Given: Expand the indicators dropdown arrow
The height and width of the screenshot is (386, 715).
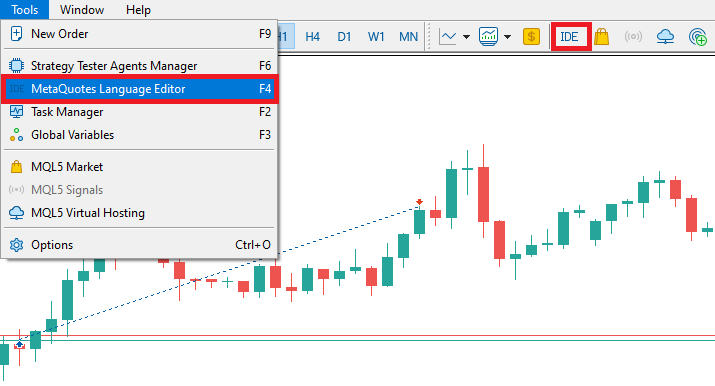Looking at the screenshot, I should click(x=507, y=37).
